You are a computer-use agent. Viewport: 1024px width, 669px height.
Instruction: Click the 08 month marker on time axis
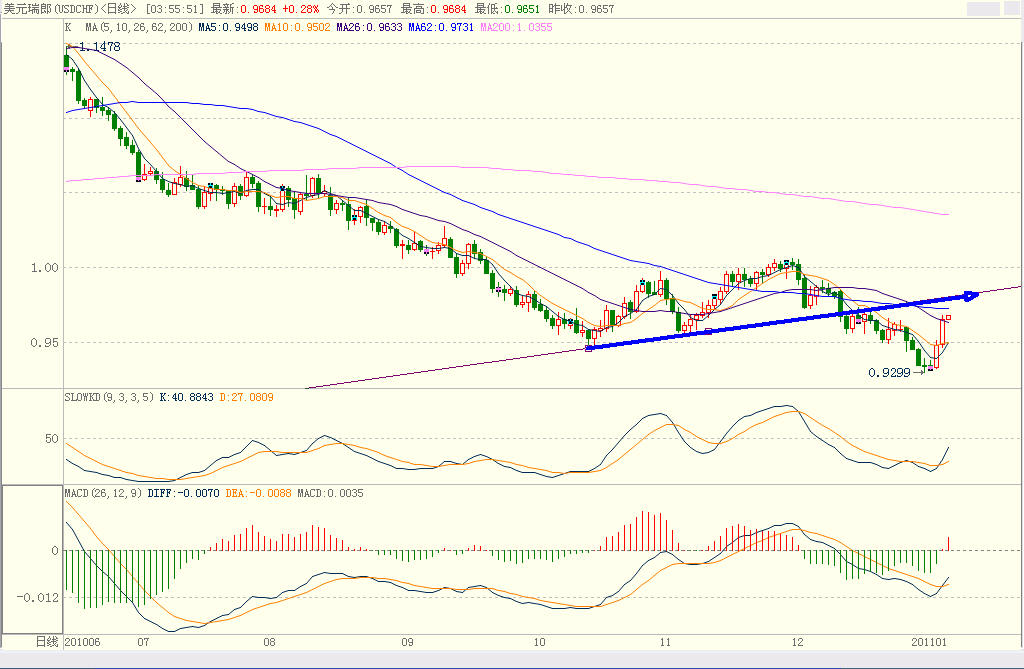point(269,642)
